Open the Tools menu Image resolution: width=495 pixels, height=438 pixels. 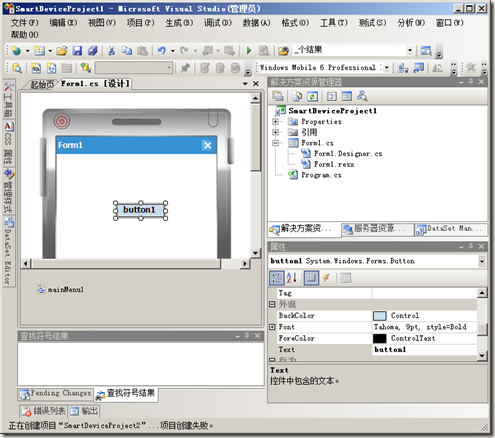(x=334, y=23)
